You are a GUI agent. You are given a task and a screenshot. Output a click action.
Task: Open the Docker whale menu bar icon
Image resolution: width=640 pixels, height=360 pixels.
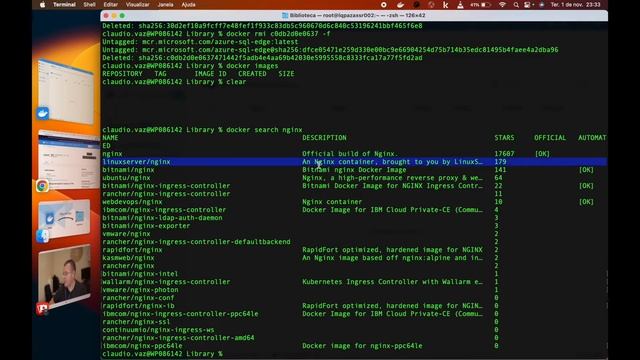pos(400,5)
